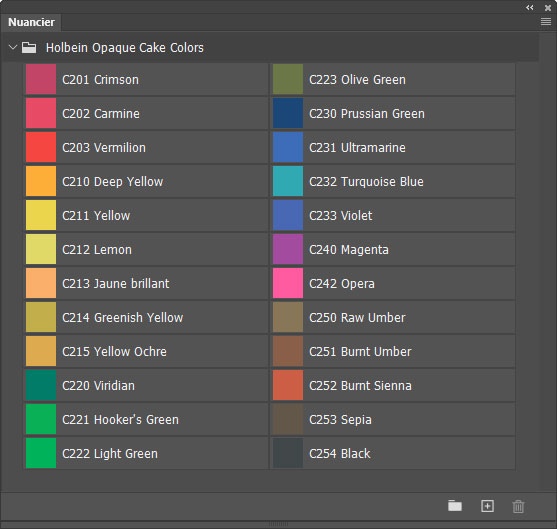Click the C220 Viridian color square

pyautogui.click(x=41, y=385)
